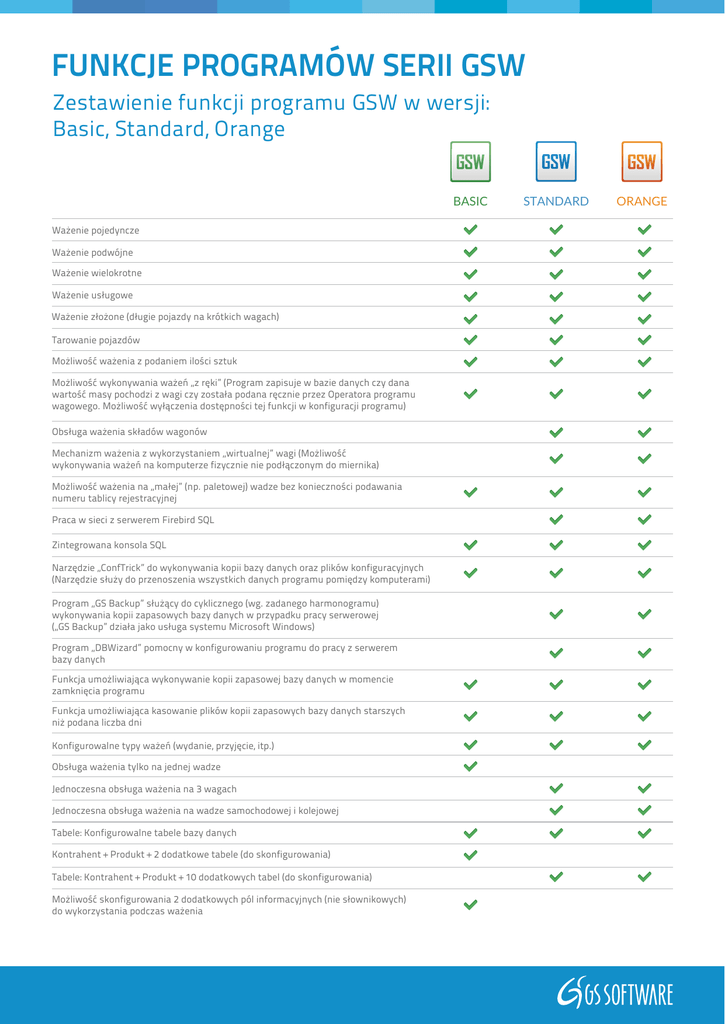Click the Ważenie podwójne row text

pyautogui.click(x=93, y=253)
